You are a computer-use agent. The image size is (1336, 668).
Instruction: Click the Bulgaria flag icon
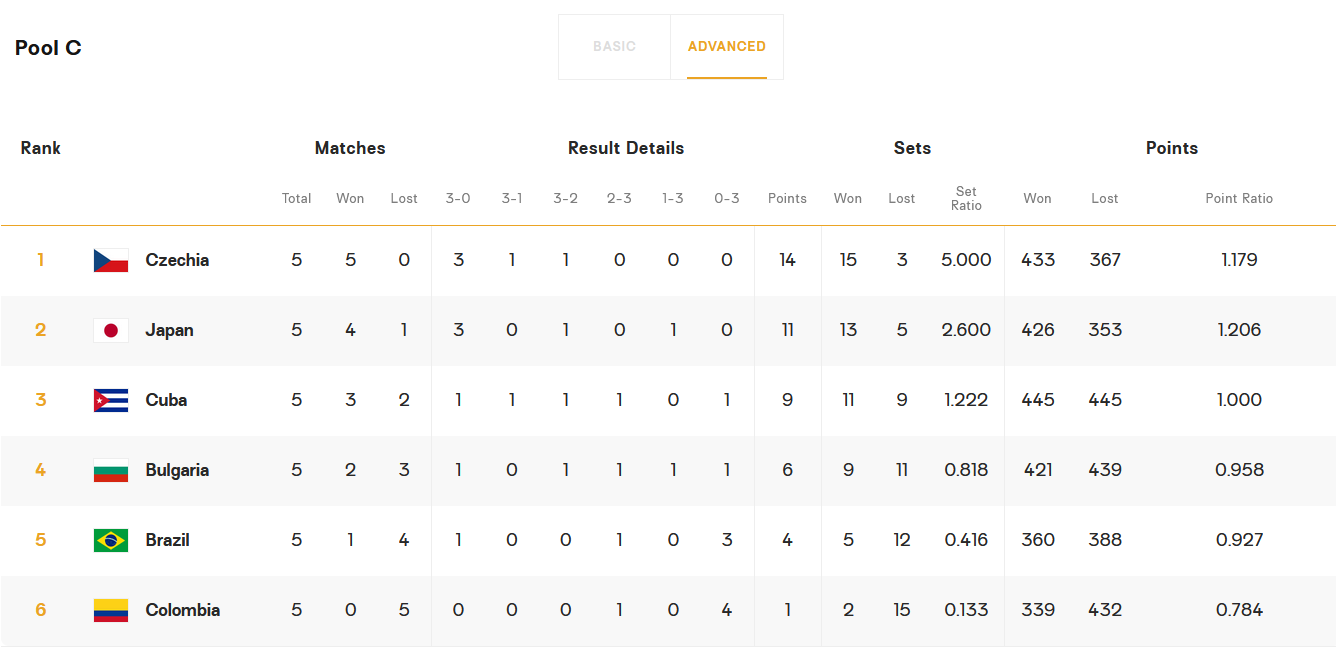(111, 470)
